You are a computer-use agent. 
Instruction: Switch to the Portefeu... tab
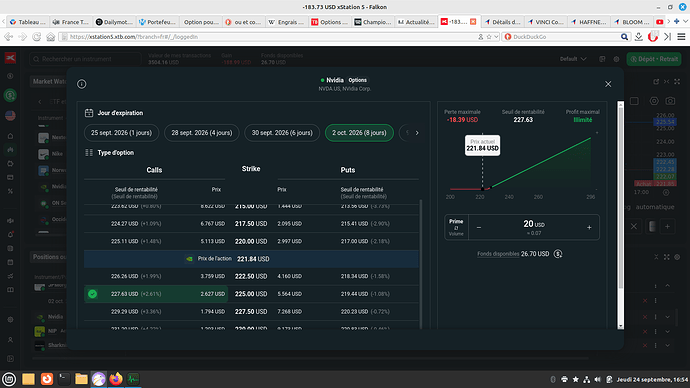coord(157,22)
